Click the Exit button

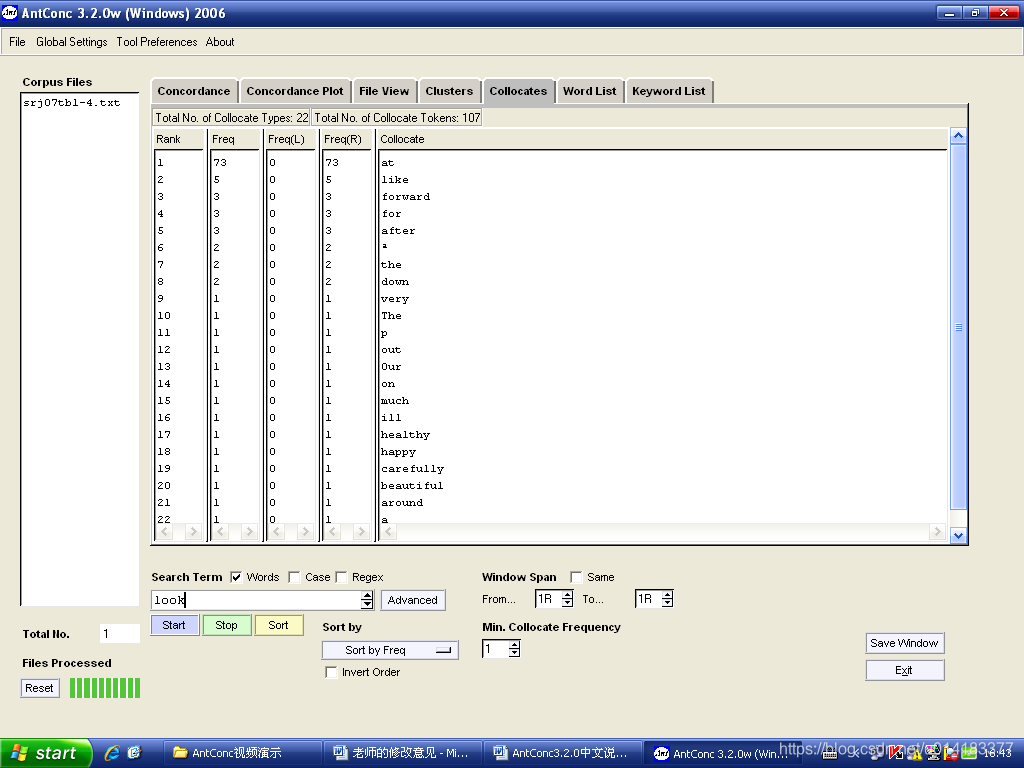[904, 670]
